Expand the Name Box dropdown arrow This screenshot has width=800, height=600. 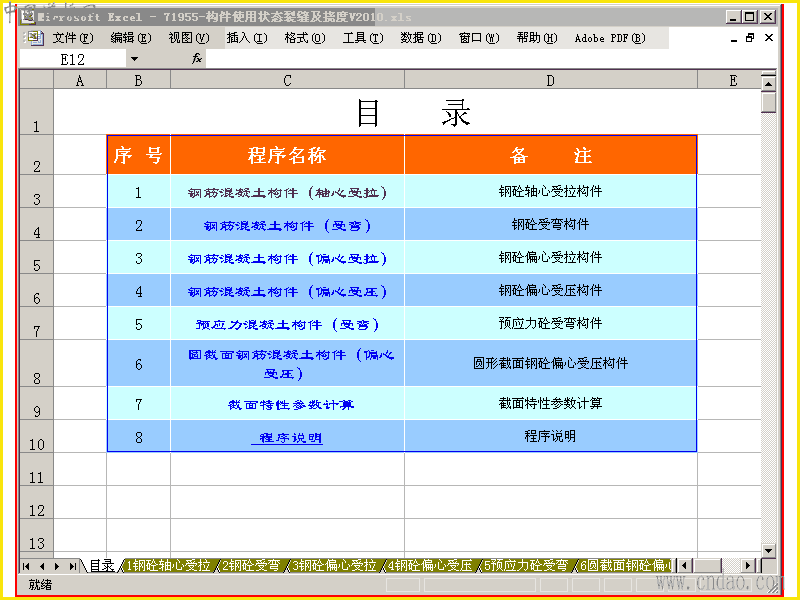pyautogui.click(x=134, y=59)
